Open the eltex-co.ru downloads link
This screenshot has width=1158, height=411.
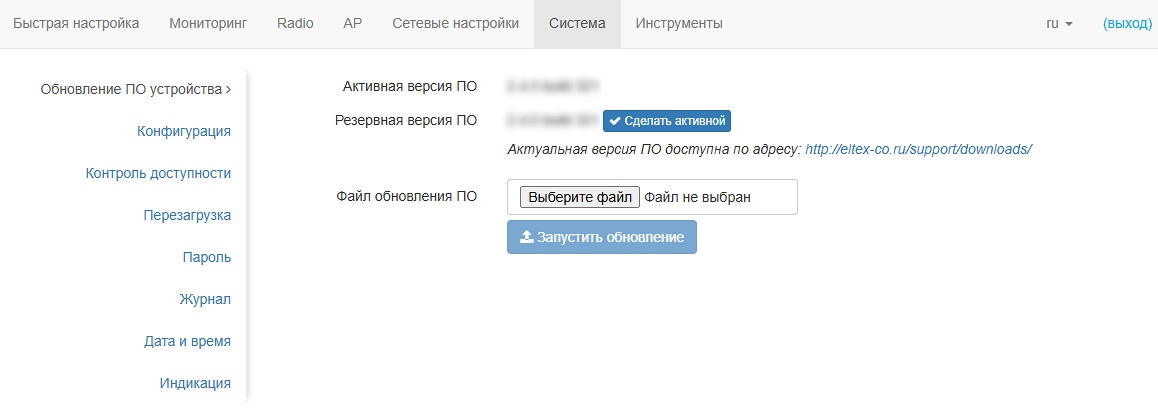[918, 149]
